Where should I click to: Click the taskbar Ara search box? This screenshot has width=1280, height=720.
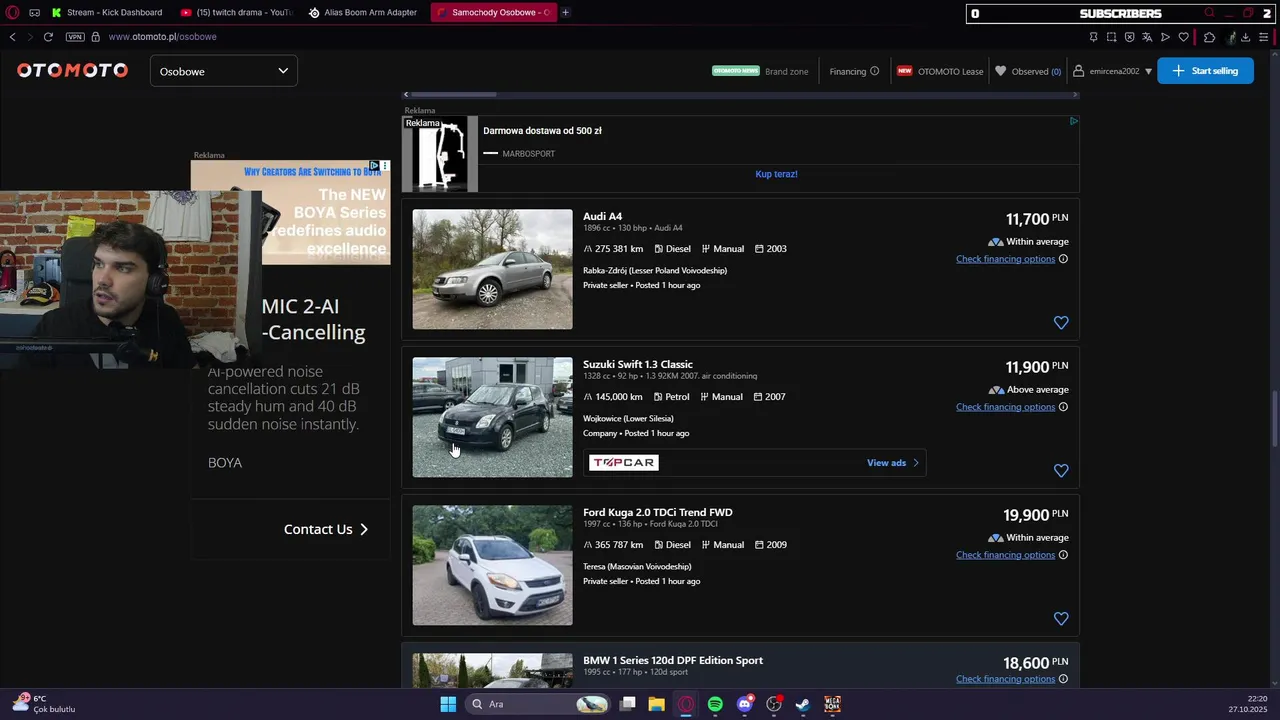tap(539, 704)
